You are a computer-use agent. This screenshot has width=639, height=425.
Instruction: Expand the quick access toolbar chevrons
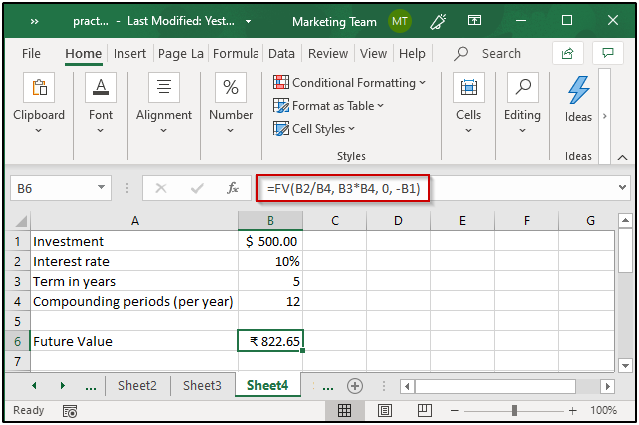[34, 21]
